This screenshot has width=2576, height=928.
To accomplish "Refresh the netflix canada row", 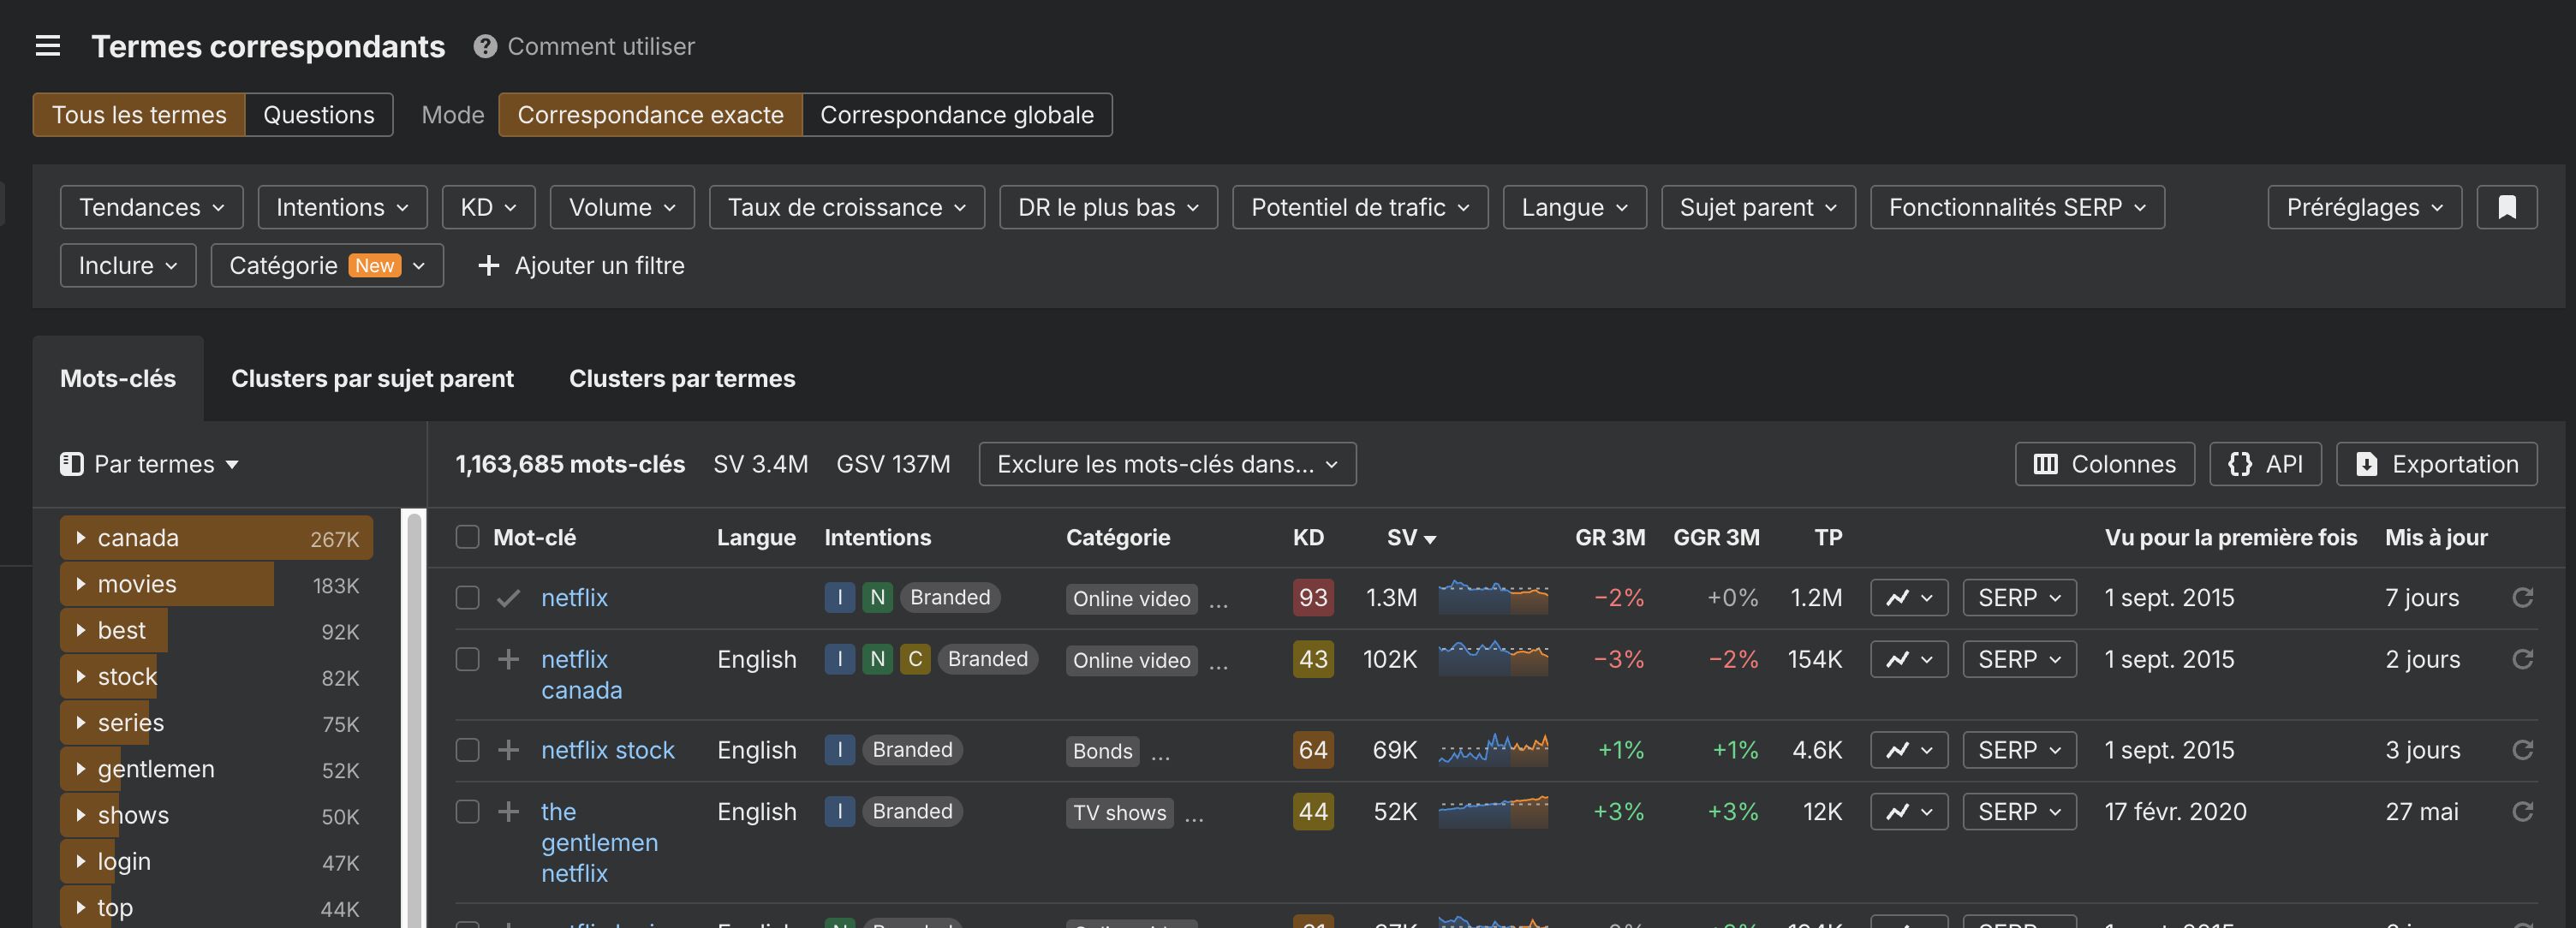I will pyautogui.click(x=2522, y=659).
